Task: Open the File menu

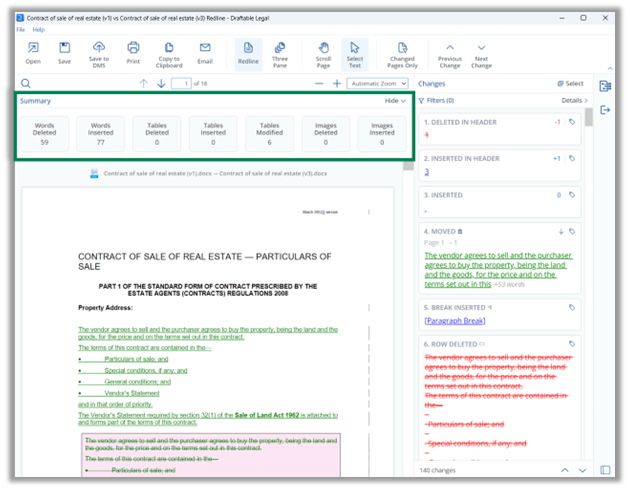Action: (20, 30)
